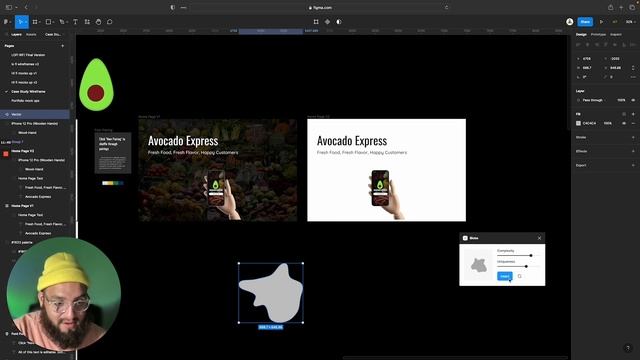This screenshot has width=640, height=360.
Task: Toggle constrain proportions link icon
Action: [633, 68]
